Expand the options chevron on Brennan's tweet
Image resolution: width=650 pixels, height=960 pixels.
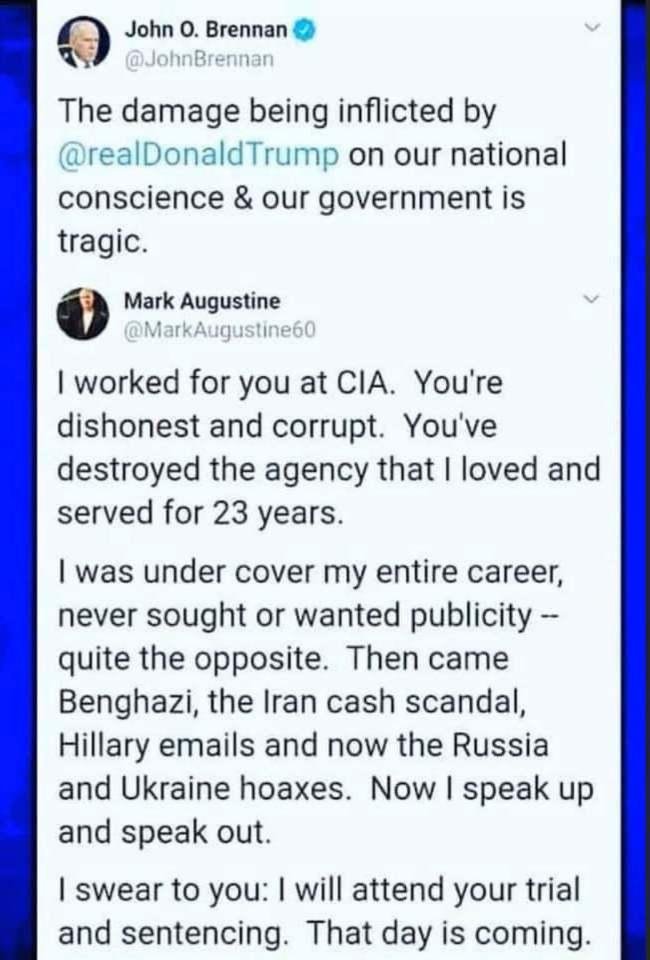coord(591,27)
